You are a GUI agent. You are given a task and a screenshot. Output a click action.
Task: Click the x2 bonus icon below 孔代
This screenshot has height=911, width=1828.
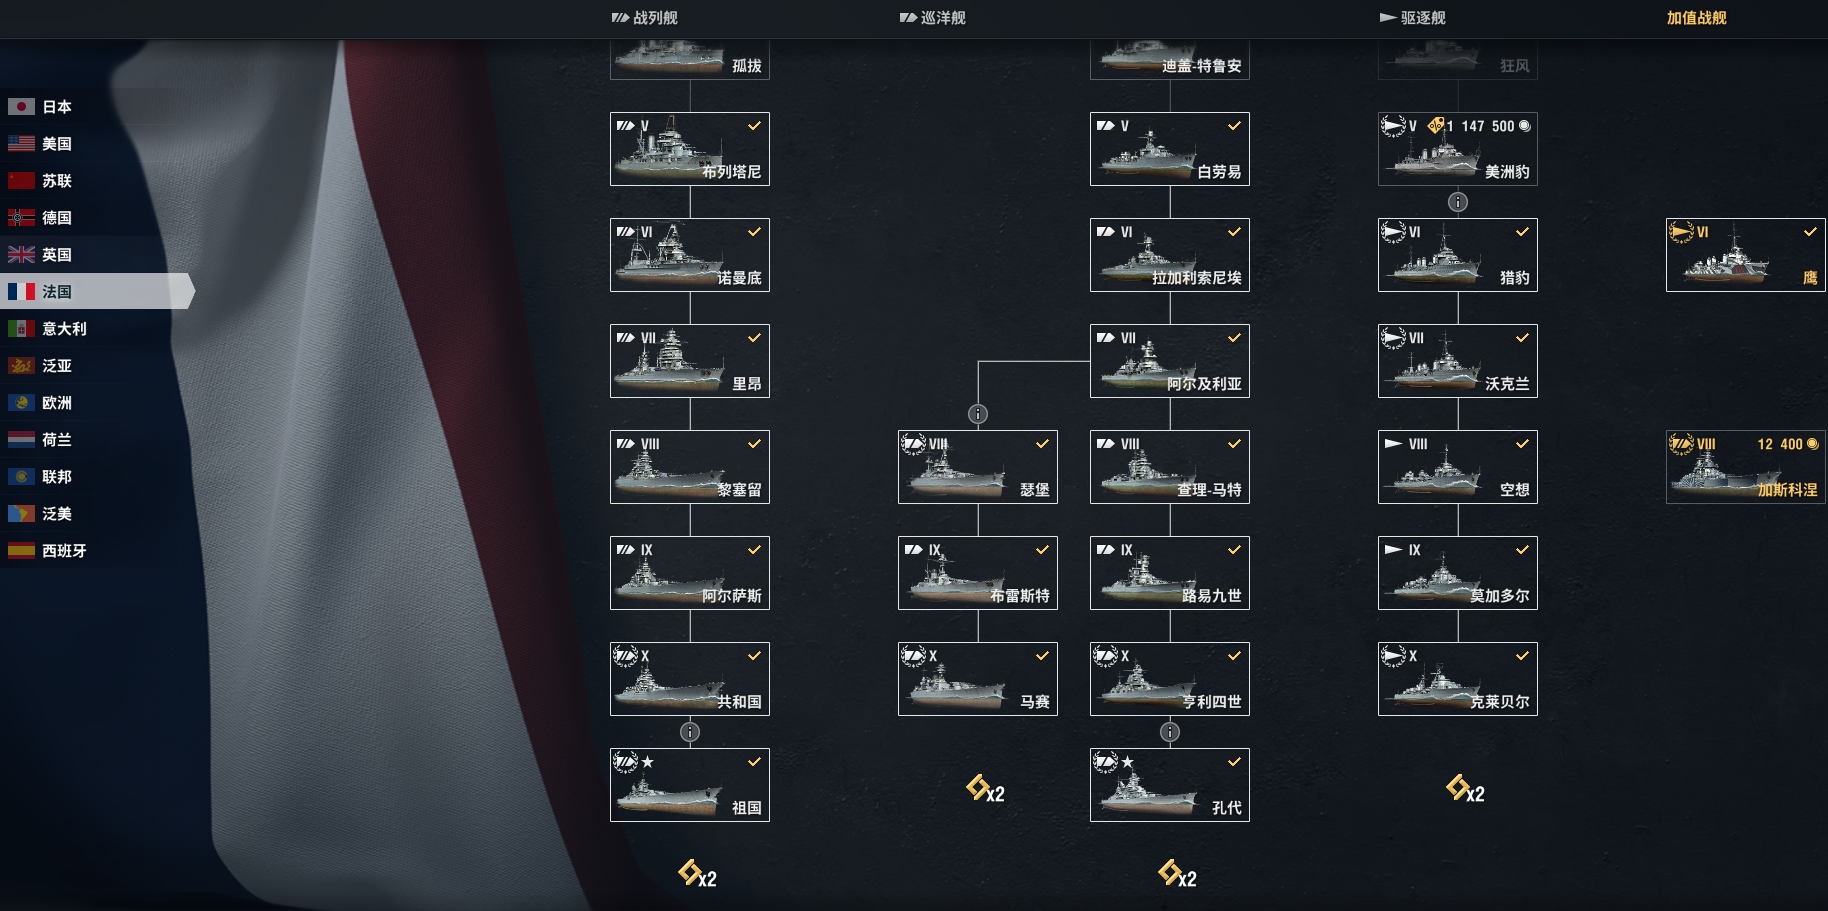[x=1177, y=874]
